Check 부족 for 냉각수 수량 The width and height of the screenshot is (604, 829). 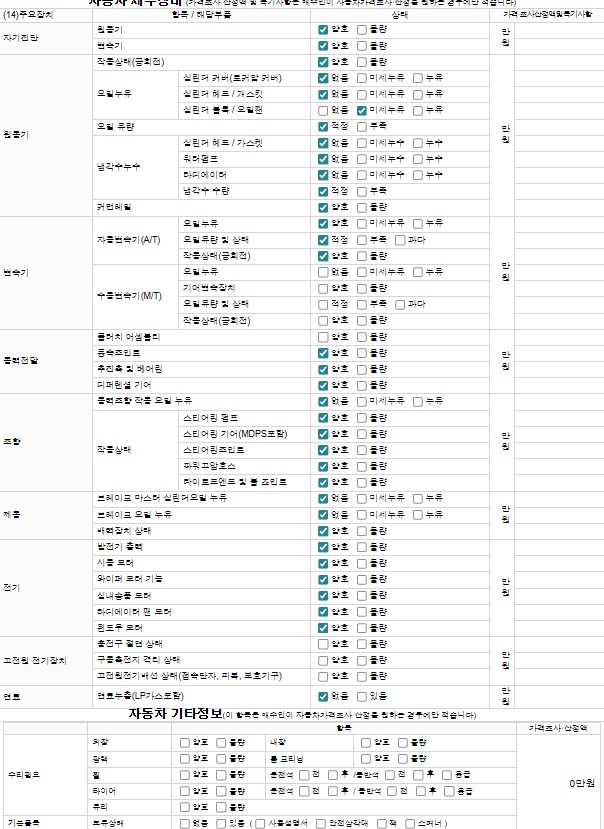[x=362, y=191]
